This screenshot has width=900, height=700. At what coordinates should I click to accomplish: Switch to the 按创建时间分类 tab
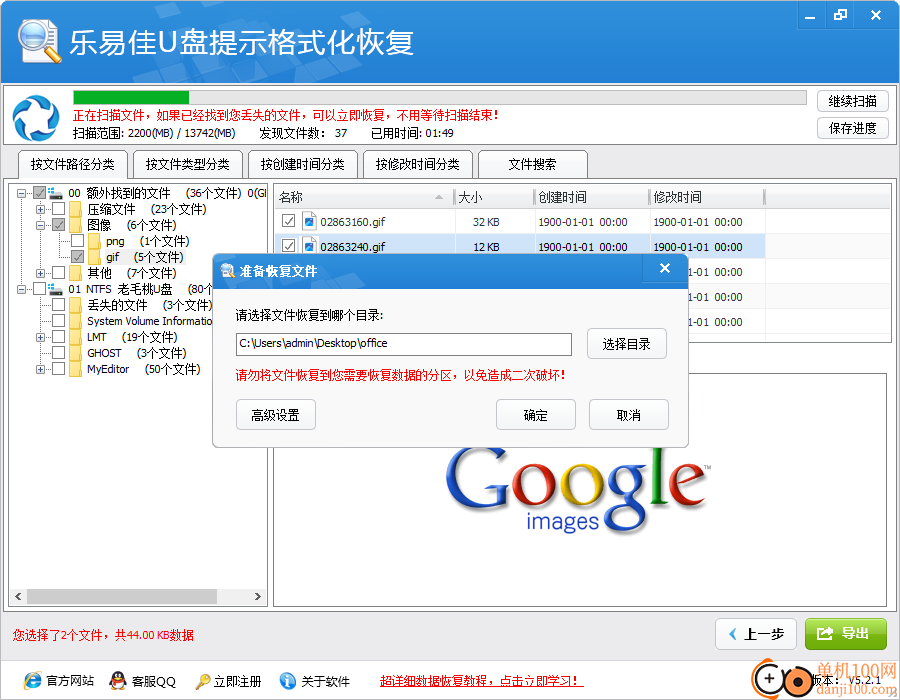[x=302, y=165]
